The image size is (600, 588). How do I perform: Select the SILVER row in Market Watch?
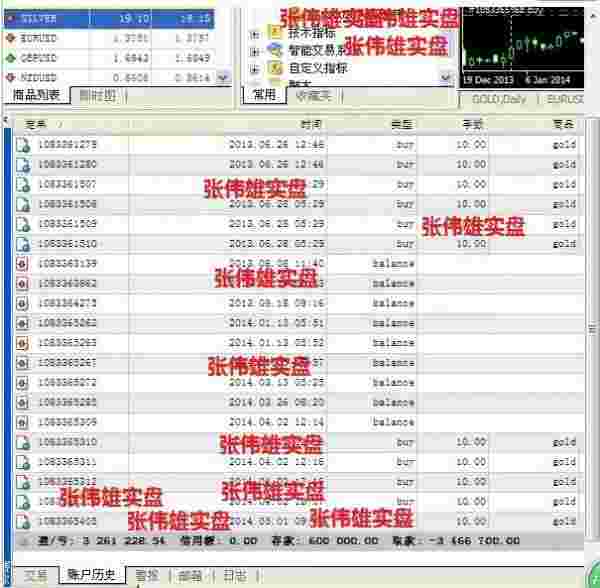click(x=109, y=18)
